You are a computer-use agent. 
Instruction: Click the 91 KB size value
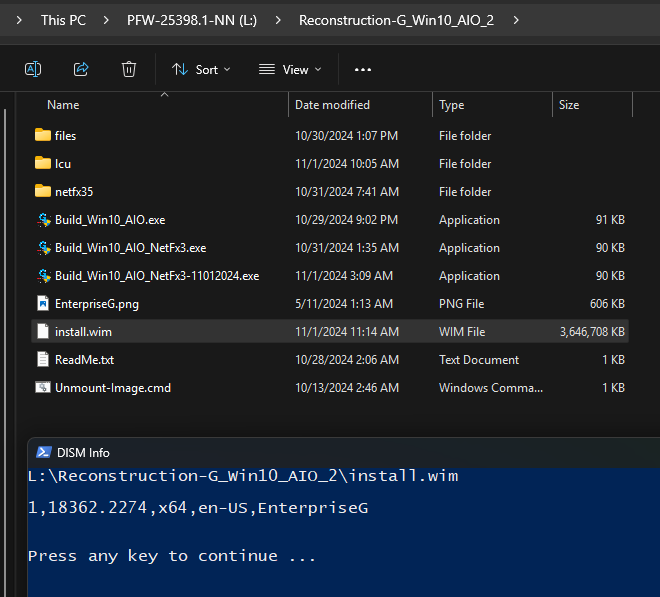(x=610, y=220)
